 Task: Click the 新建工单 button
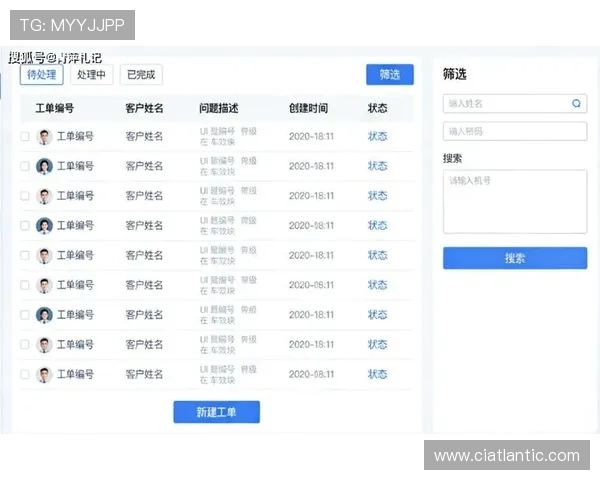tap(217, 412)
